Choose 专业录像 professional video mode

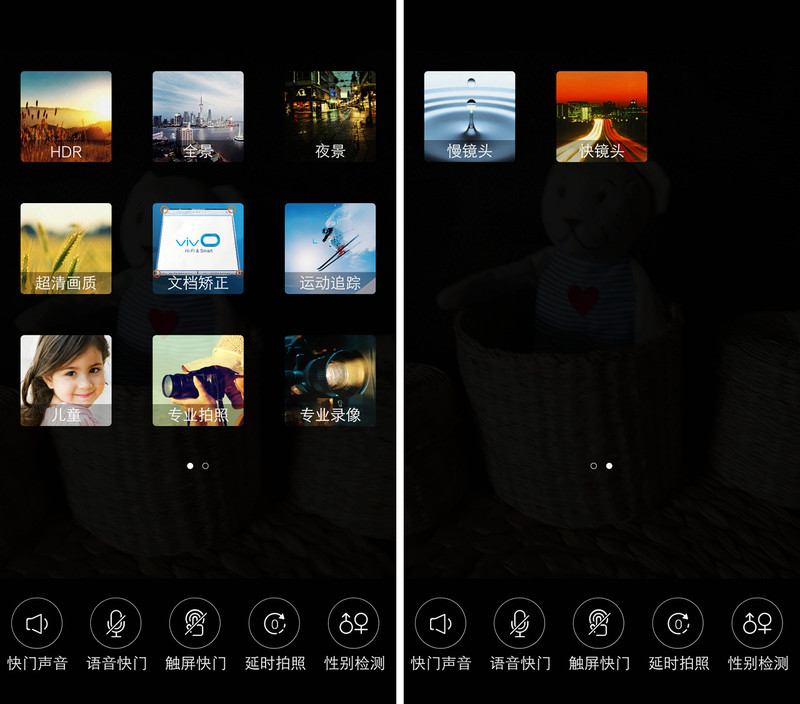click(330, 381)
